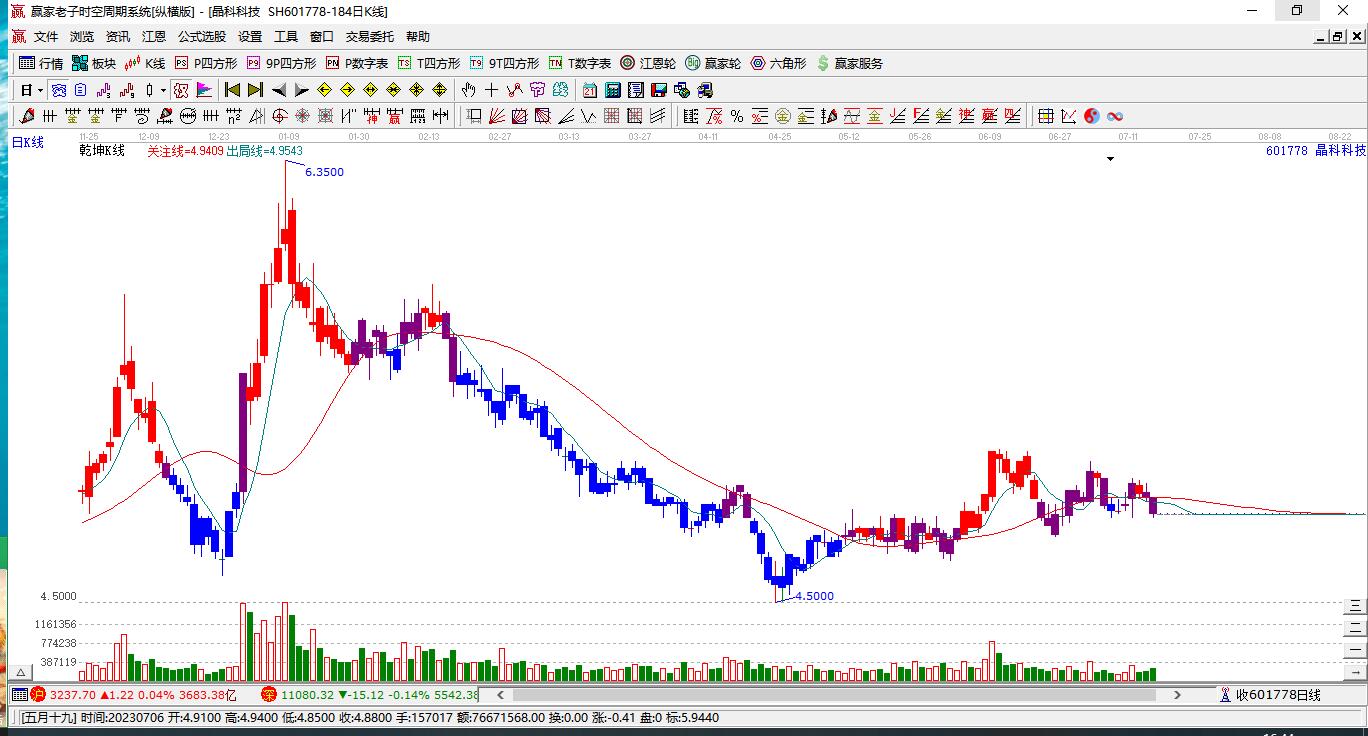Open the 江恩轮 Gann wheel
The image size is (1368, 736).
(648, 63)
